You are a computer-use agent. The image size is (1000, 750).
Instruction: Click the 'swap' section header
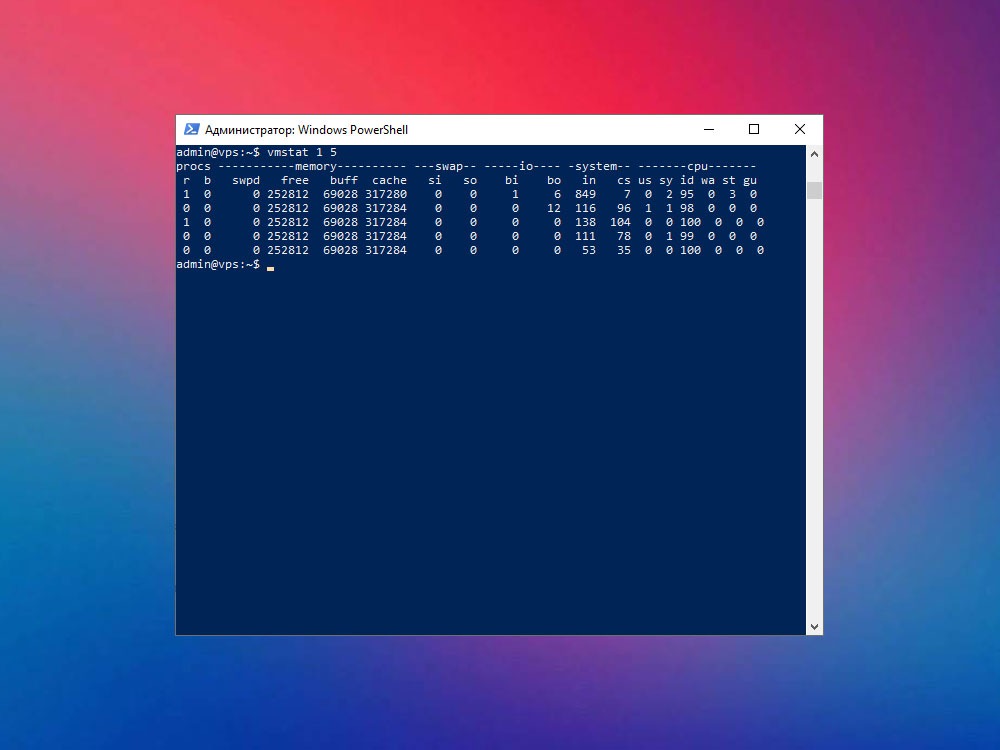pos(448,166)
